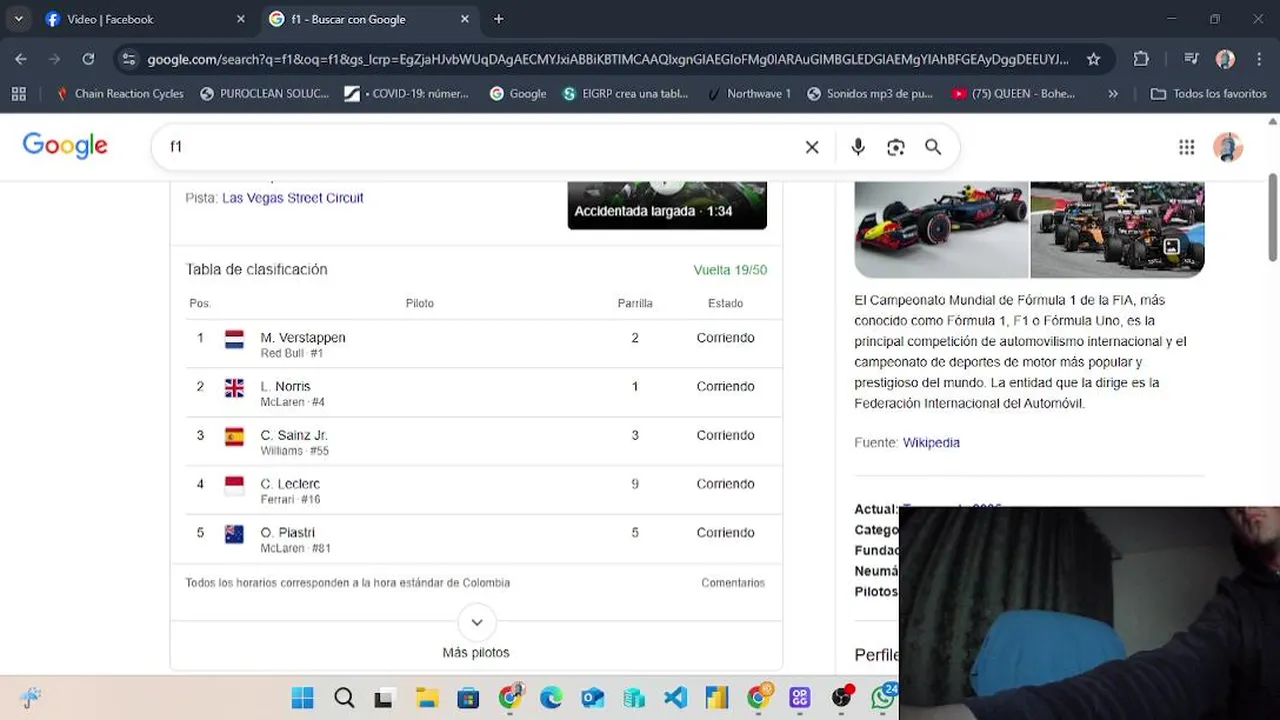Screen dimensions: 1280x720
Task: Go to Google homepage logo
Action: (x=65, y=146)
